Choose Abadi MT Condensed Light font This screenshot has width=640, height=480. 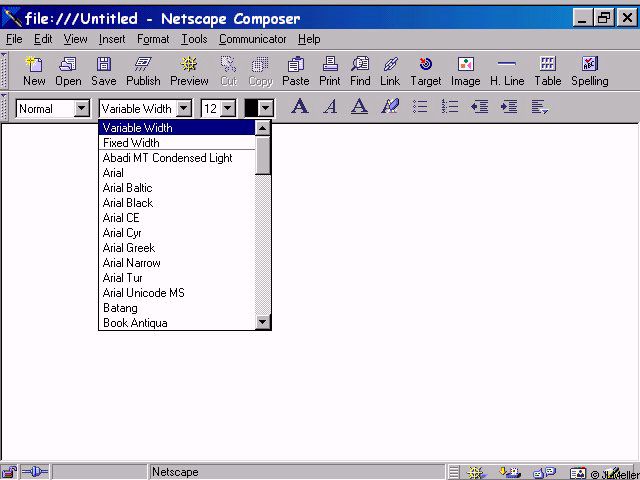point(177,158)
